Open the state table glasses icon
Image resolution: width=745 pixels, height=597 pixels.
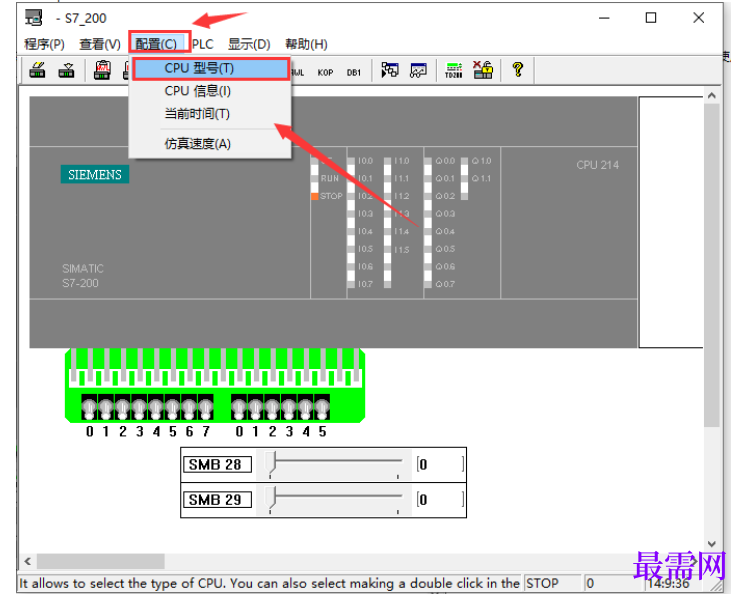click(x=419, y=70)
